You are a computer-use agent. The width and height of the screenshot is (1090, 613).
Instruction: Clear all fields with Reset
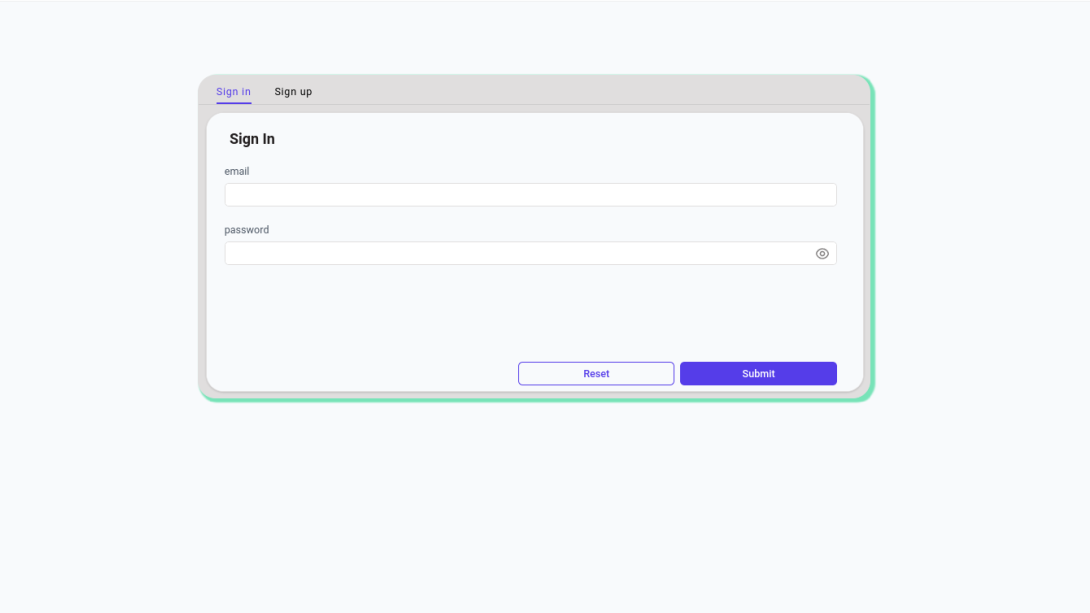[595, 373]
